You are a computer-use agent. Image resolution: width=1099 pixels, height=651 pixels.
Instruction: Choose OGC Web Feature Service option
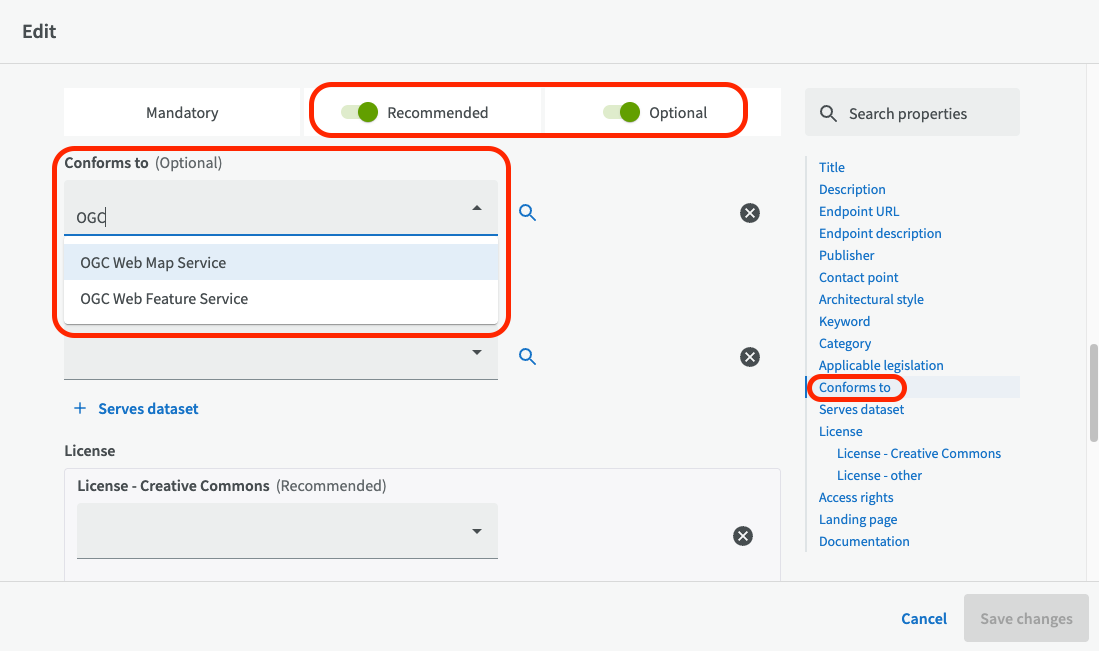tap(164, 299)
